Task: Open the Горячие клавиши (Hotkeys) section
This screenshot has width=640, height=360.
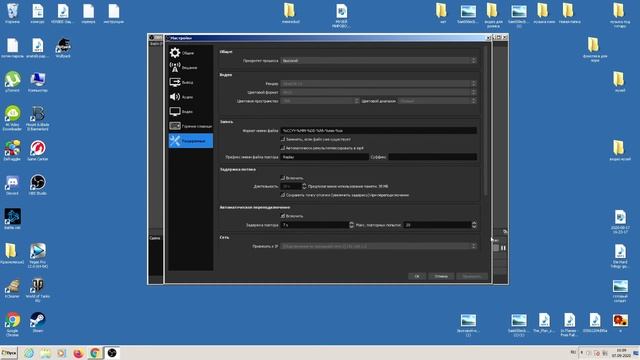Action: [191, 126]
